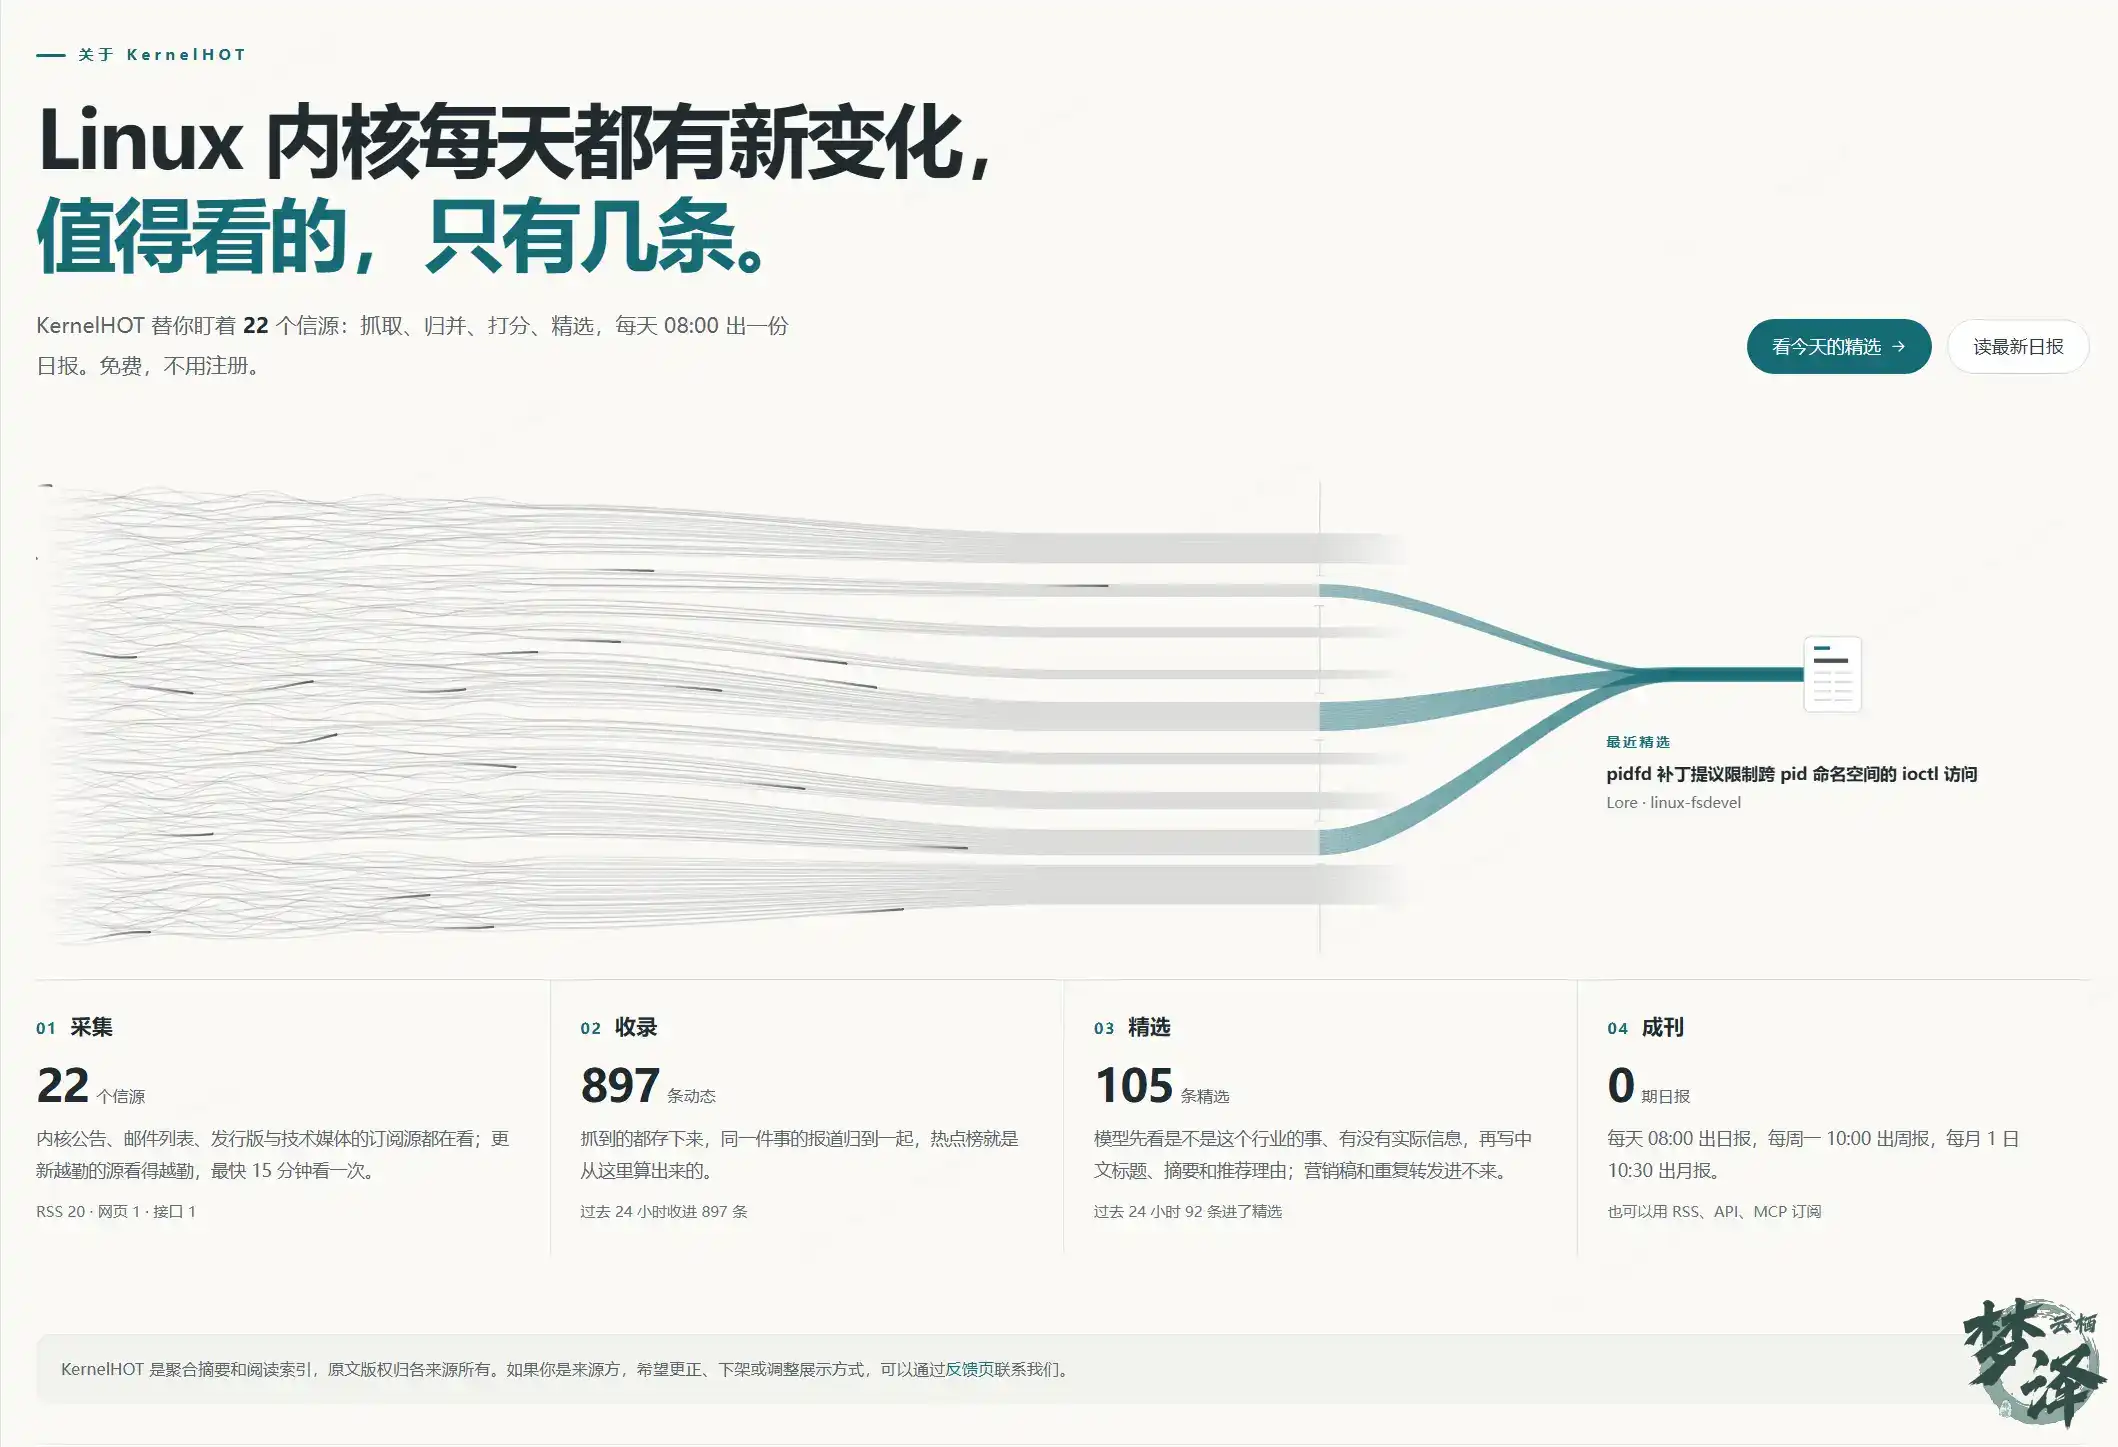Viewport: 2118px width, 1447px height.
Task: Click the headline Linux 内核每天都有新变化
Action: [516, 143]
